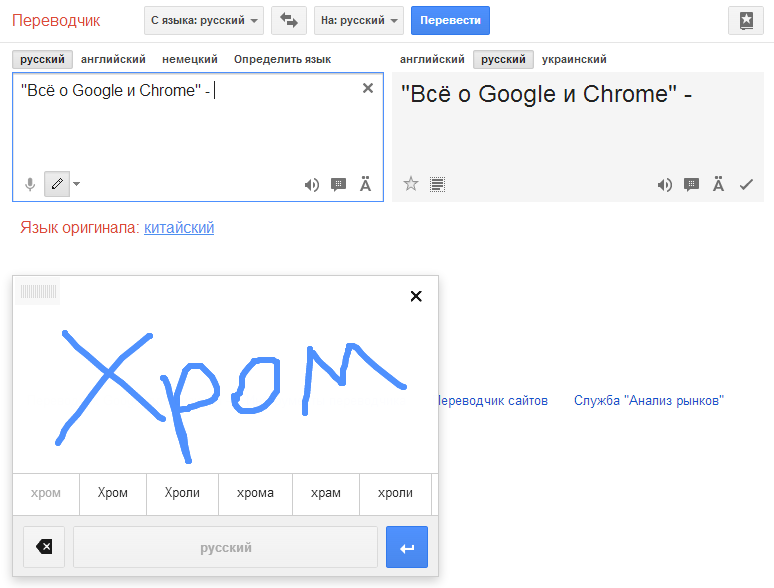Viewport: 774px width, 588px height.
Task: Click translation pane example usage bubble icon
Action: (x=692, y=185)
